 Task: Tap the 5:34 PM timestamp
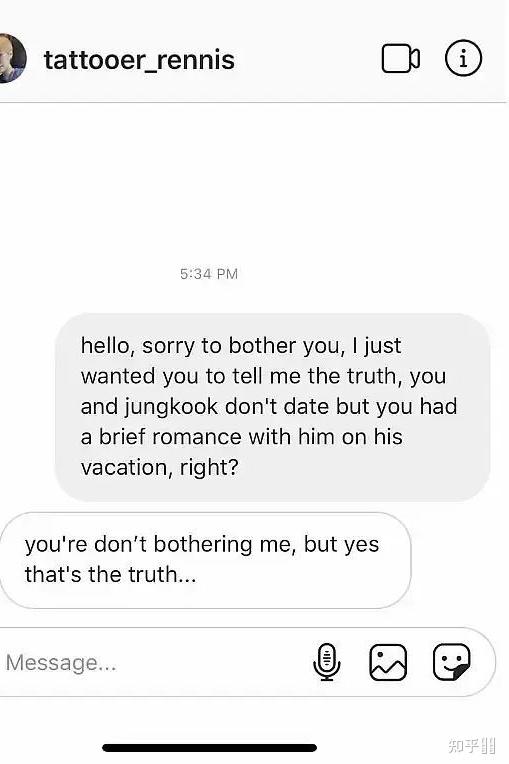[209, 274]
